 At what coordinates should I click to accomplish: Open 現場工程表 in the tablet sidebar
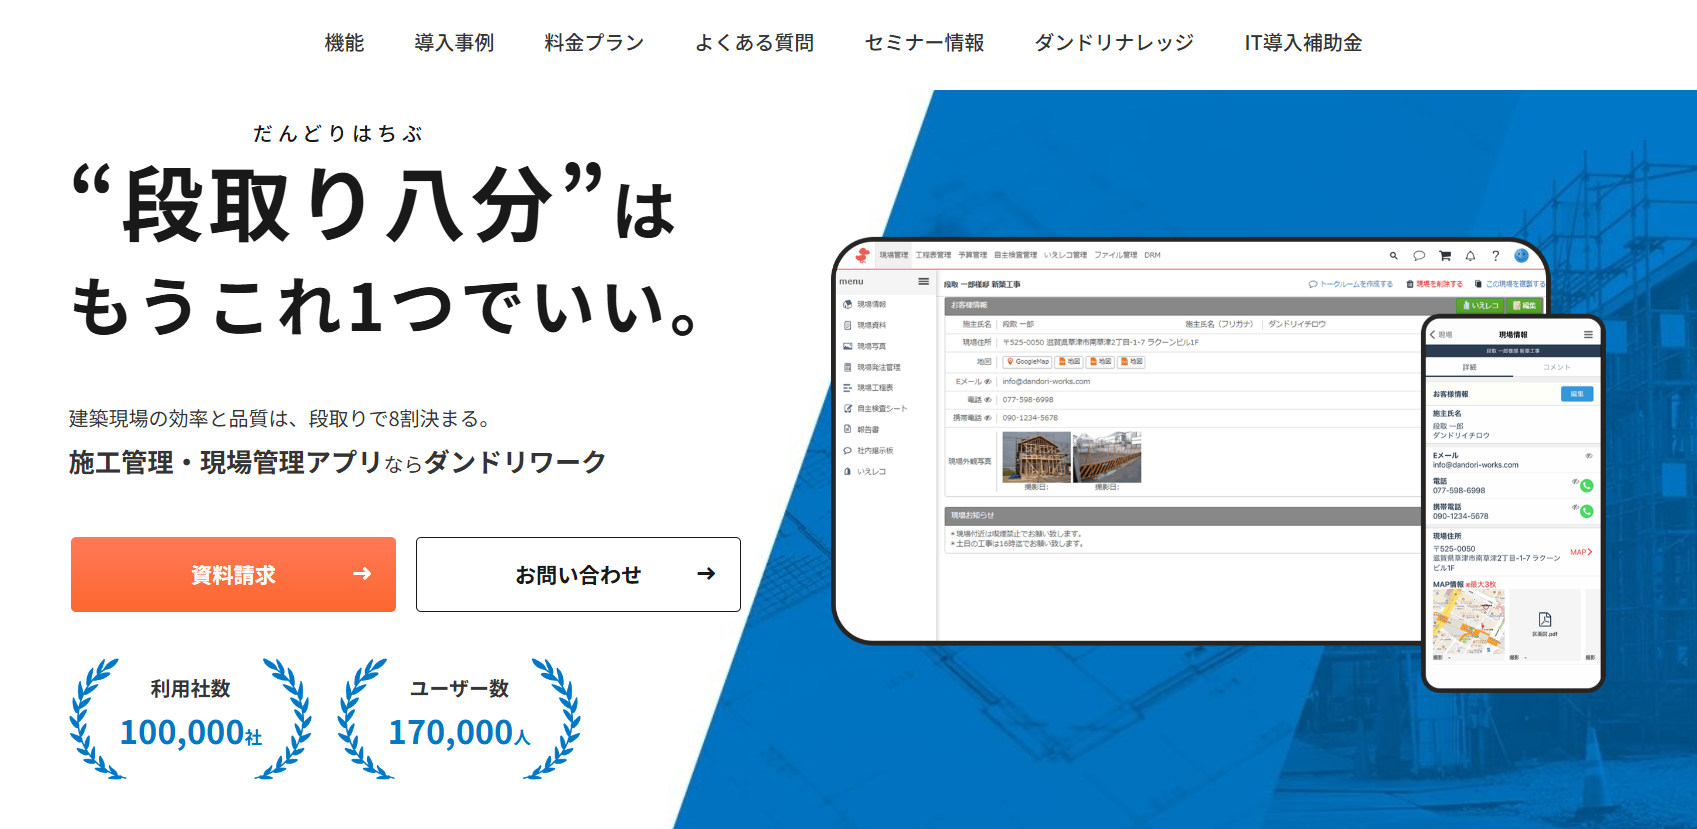(x=869, y=388)
